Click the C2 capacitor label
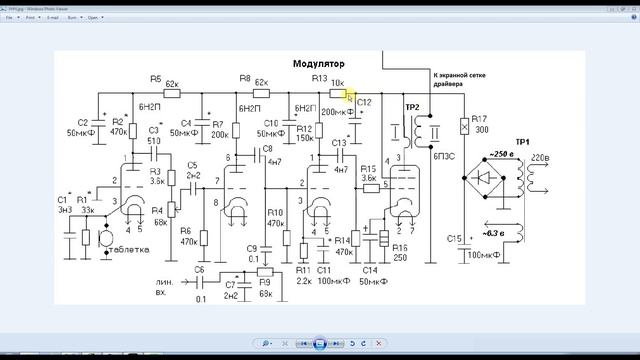 [x=82, y=122]
